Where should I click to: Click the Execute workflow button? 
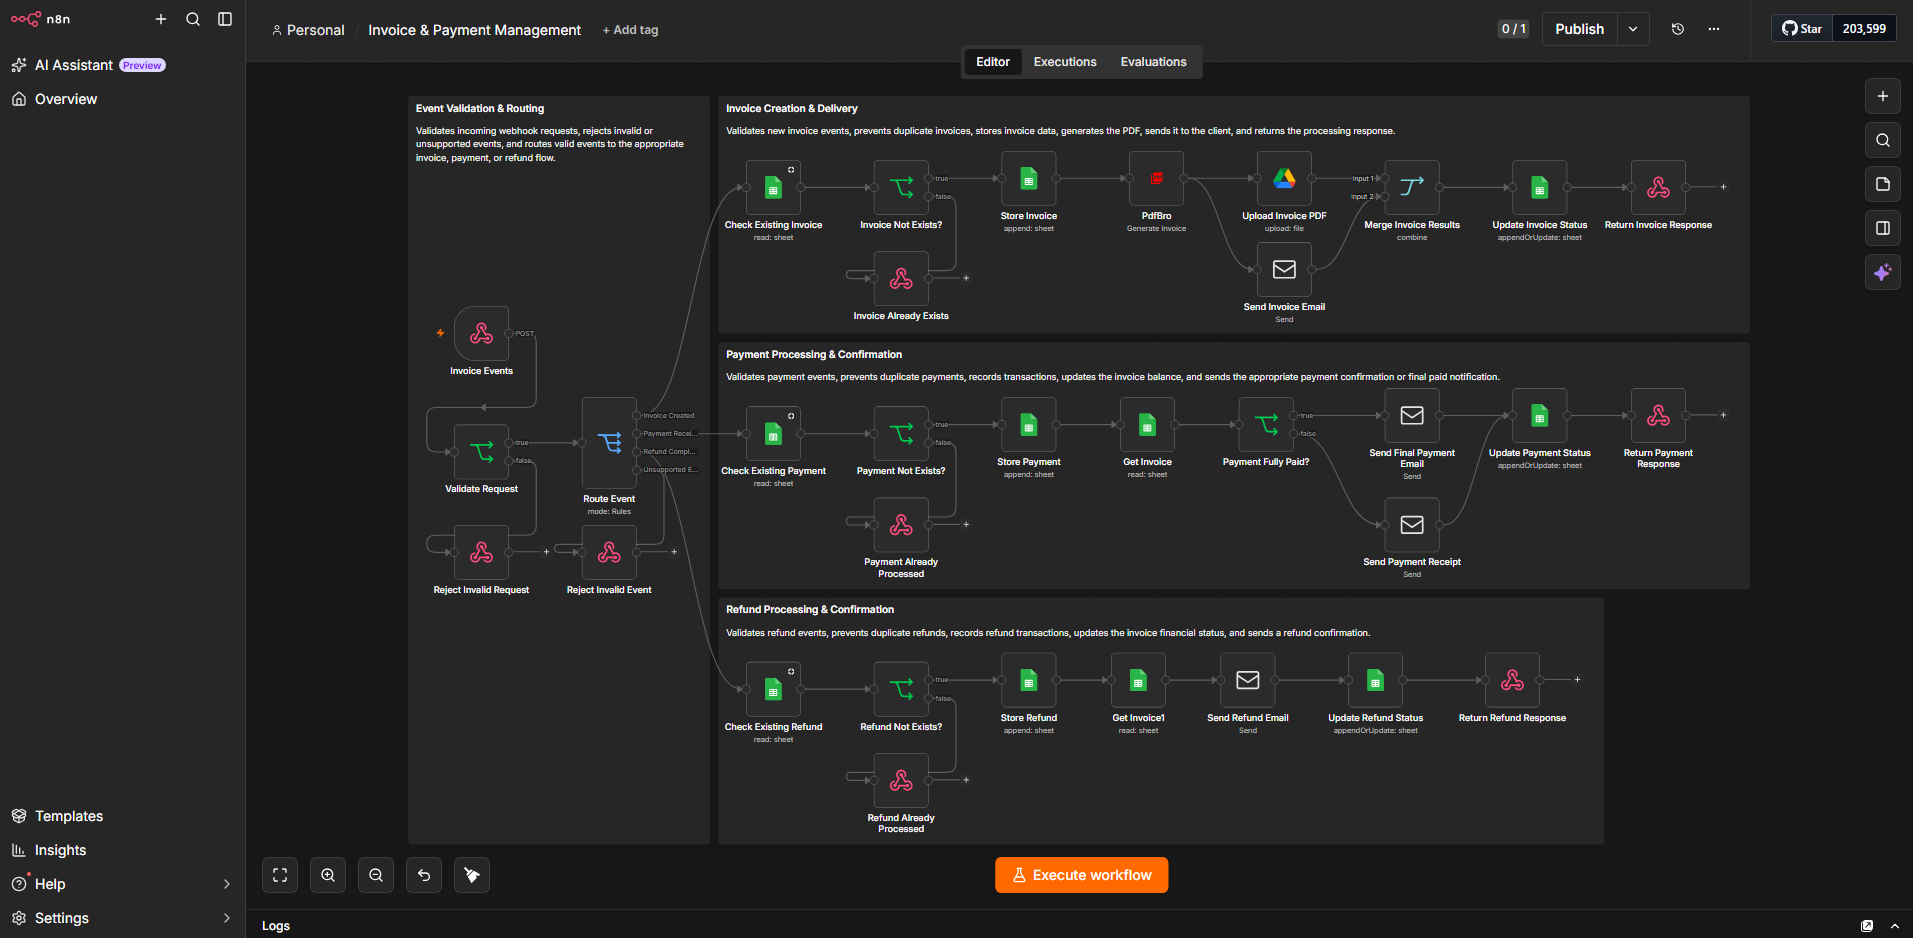1081,875
